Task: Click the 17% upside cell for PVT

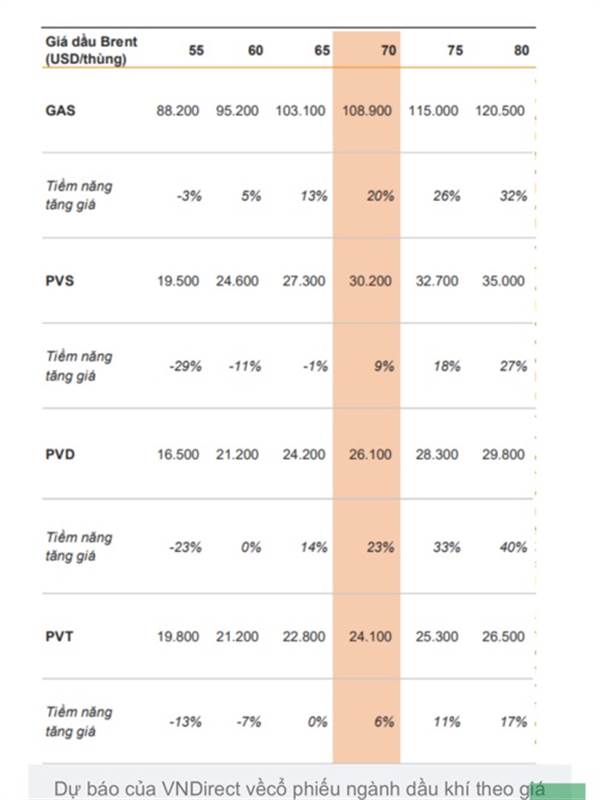Action: (514, 721)
